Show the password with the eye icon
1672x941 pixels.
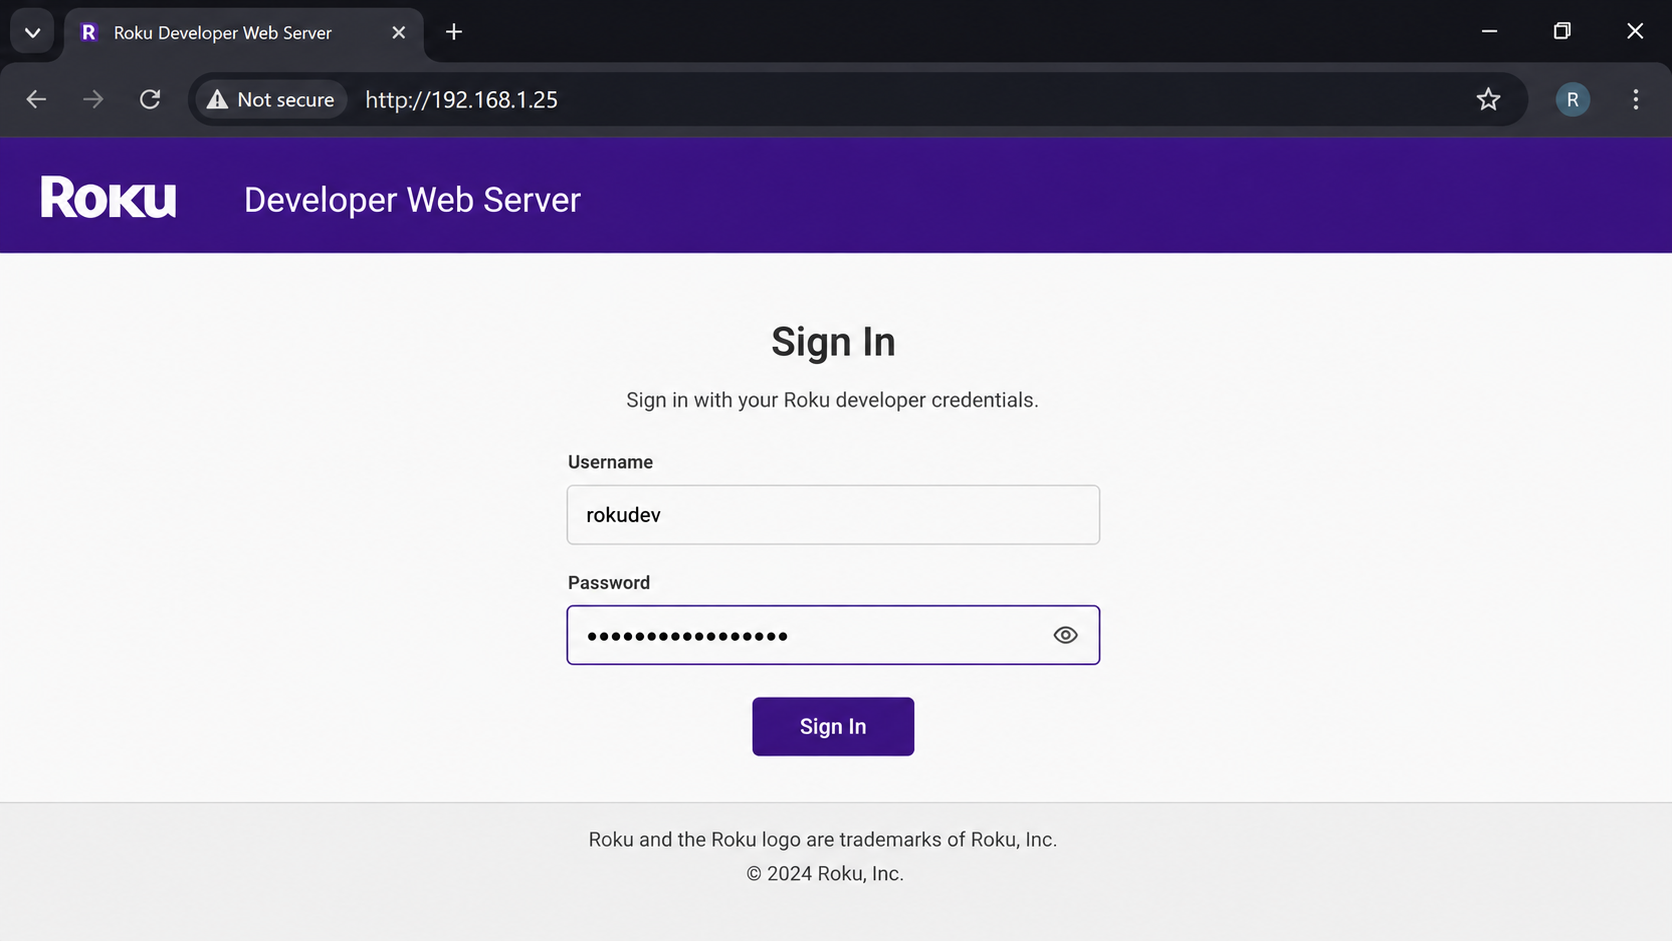tap(1065, 635)
